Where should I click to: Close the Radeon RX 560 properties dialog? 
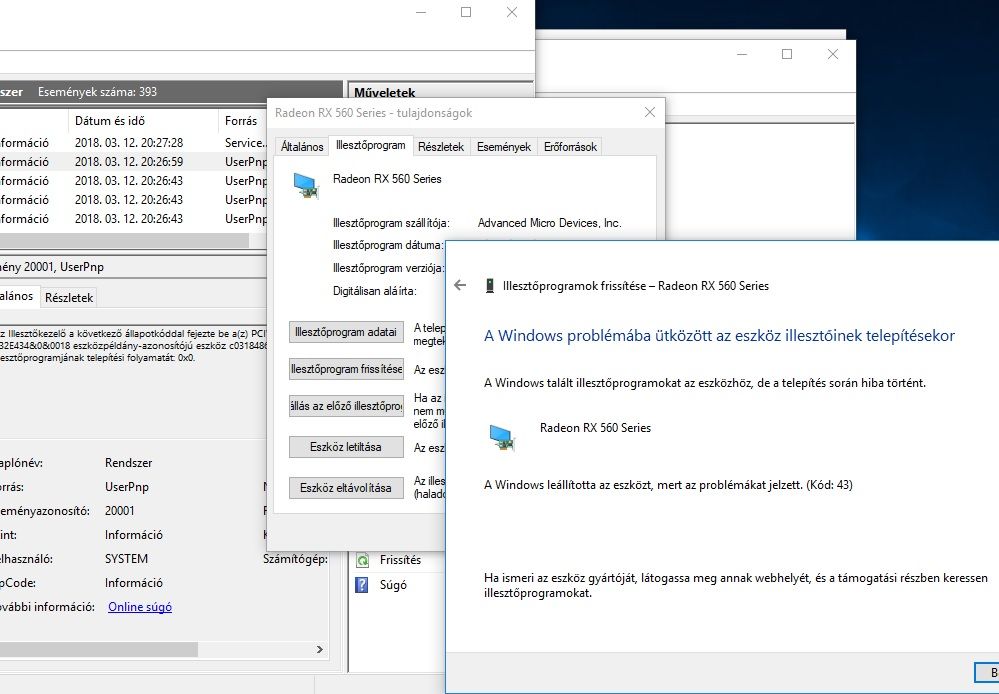tap(650, 112)
